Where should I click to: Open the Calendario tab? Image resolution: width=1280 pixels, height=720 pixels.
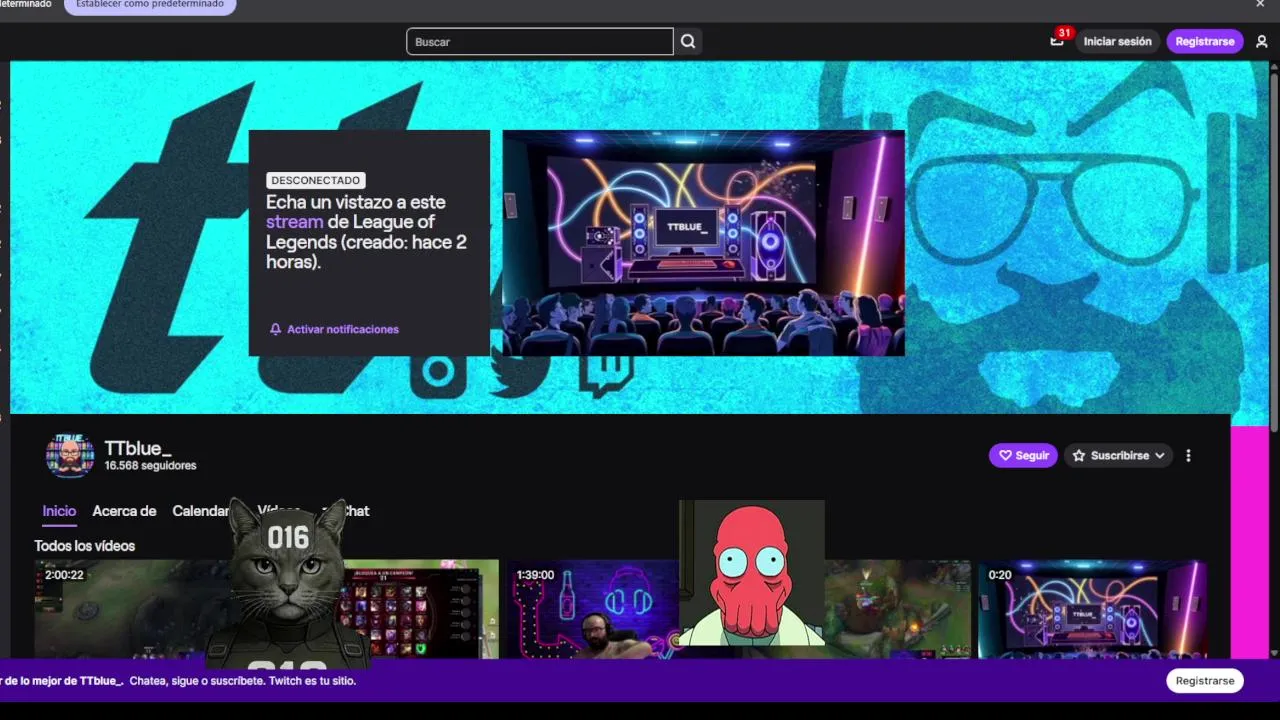coord(201,511)
